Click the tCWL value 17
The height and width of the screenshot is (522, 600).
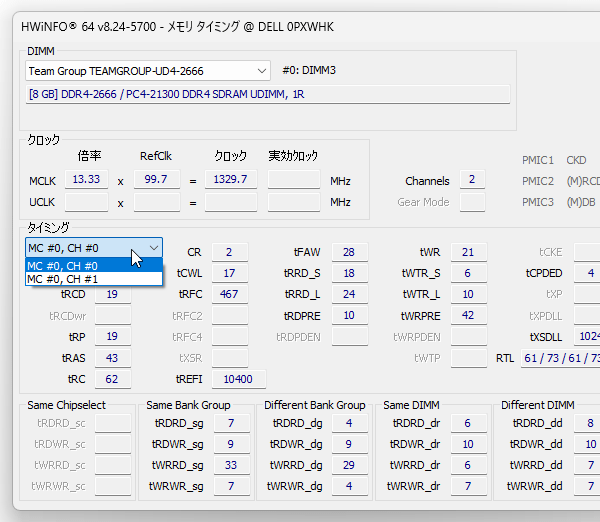230,273
